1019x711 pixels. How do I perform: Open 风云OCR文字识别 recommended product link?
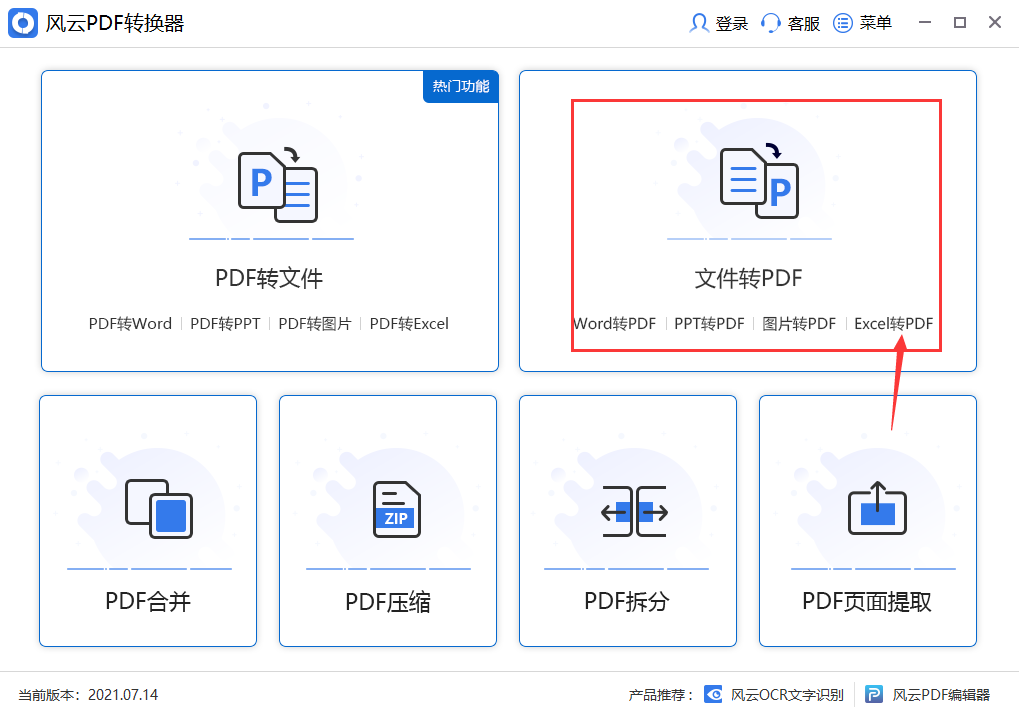[x=787, y=695]
